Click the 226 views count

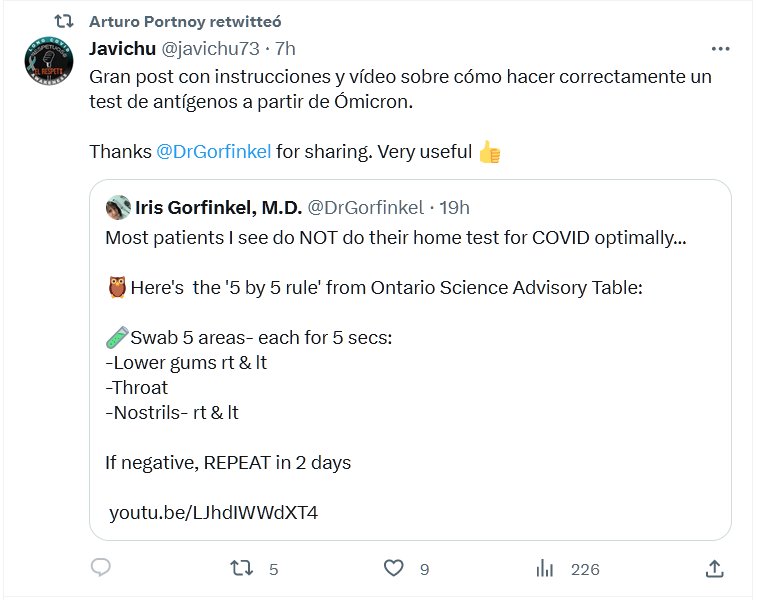click(x=584, y=569)
